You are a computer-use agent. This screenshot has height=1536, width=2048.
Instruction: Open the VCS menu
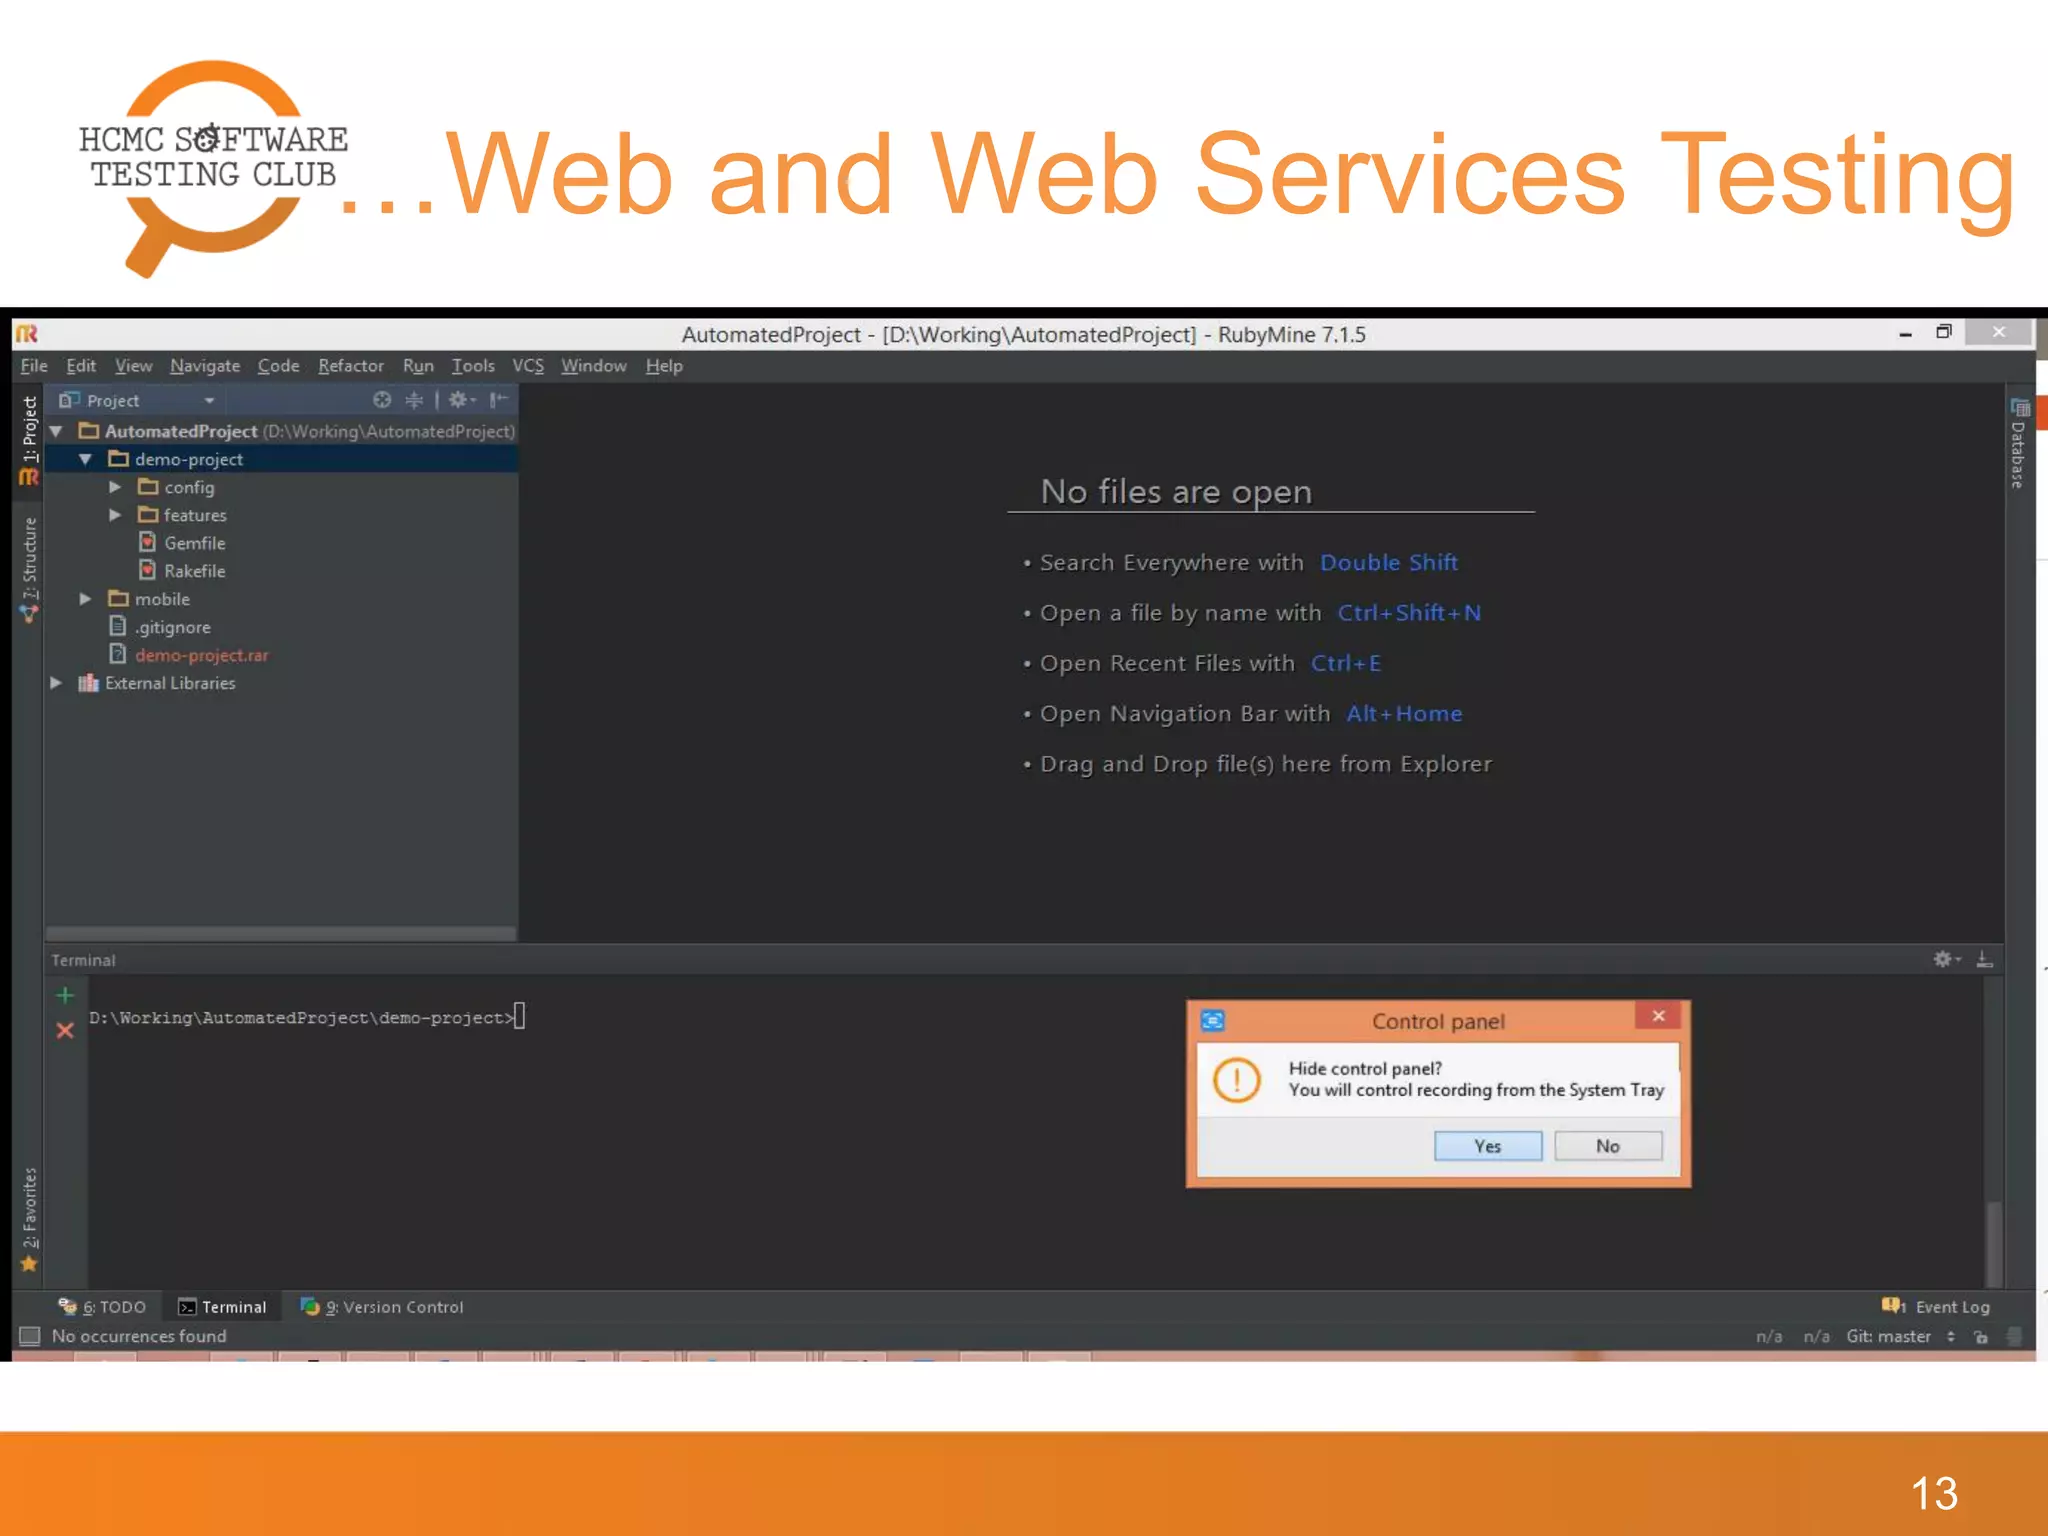tap(528, 366)
